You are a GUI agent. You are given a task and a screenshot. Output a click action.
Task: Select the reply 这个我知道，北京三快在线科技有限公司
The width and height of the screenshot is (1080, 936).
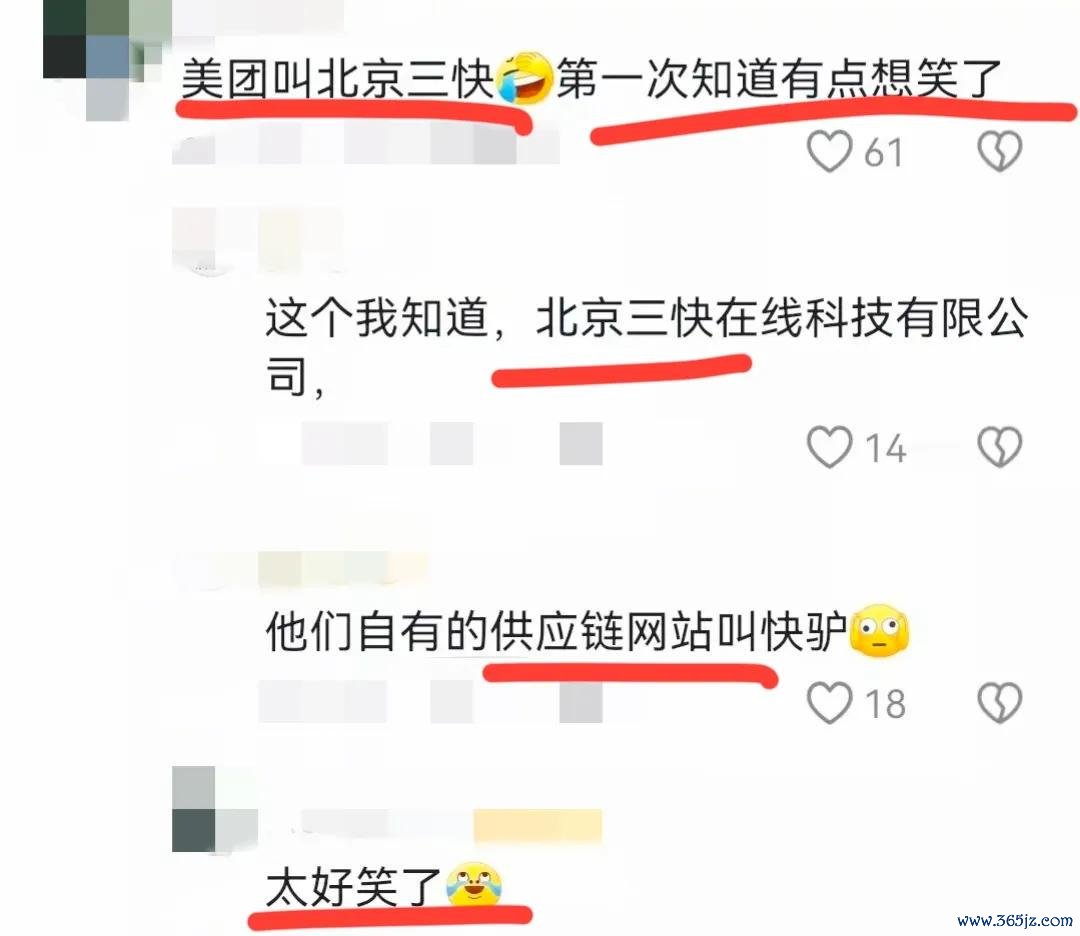[646, 347]
